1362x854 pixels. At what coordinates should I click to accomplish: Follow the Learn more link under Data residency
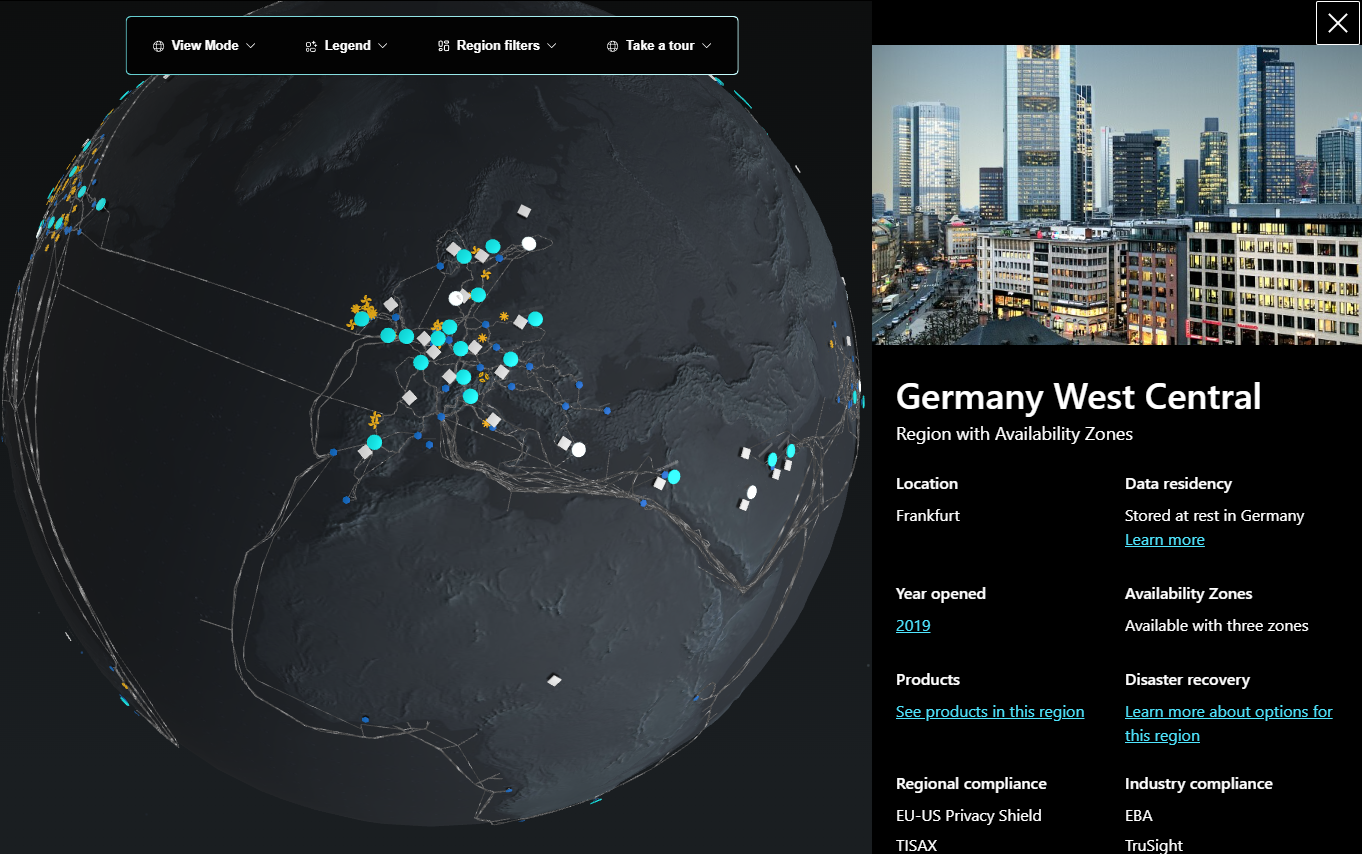pyautogui.click(x=1164, y=540)
